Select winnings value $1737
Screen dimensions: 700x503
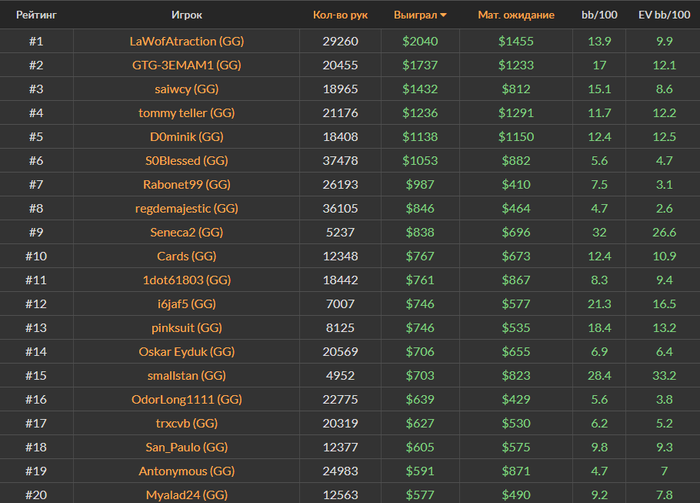(x=420, y=65)
